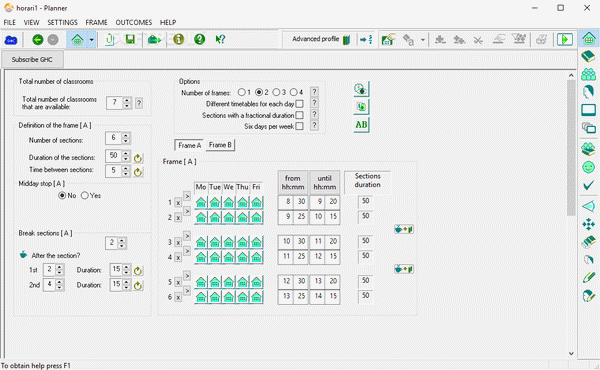Open the info icon in toolbar

(178, 39)
